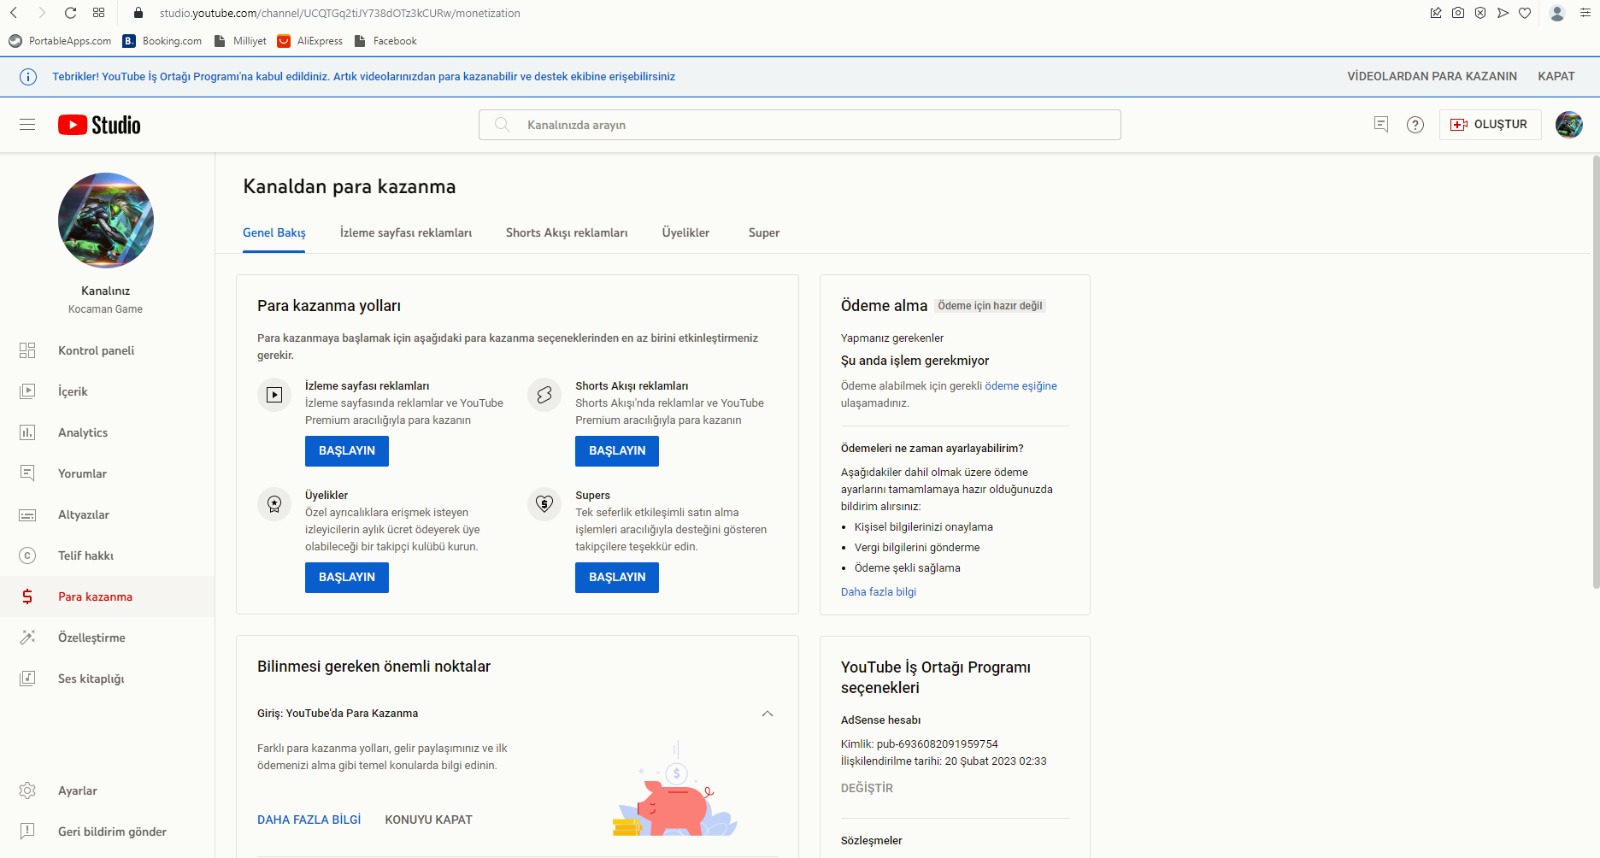
Task: Click the padlock icon in the address bar
Action: (138, 13)
